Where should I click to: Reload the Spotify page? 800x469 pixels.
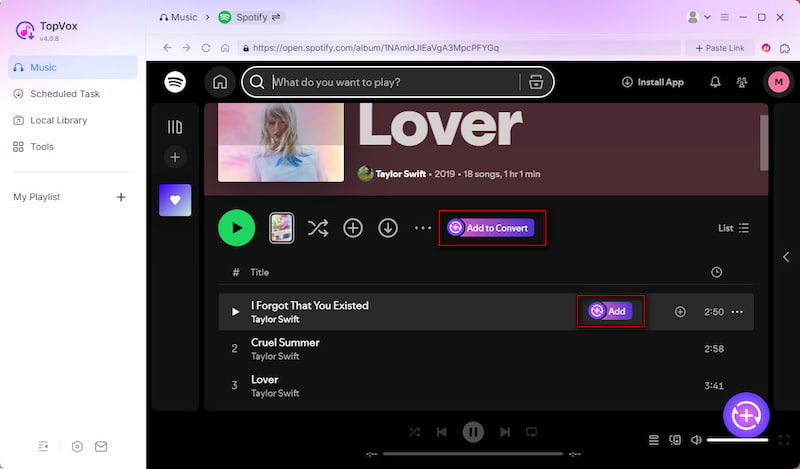[206, 47]
